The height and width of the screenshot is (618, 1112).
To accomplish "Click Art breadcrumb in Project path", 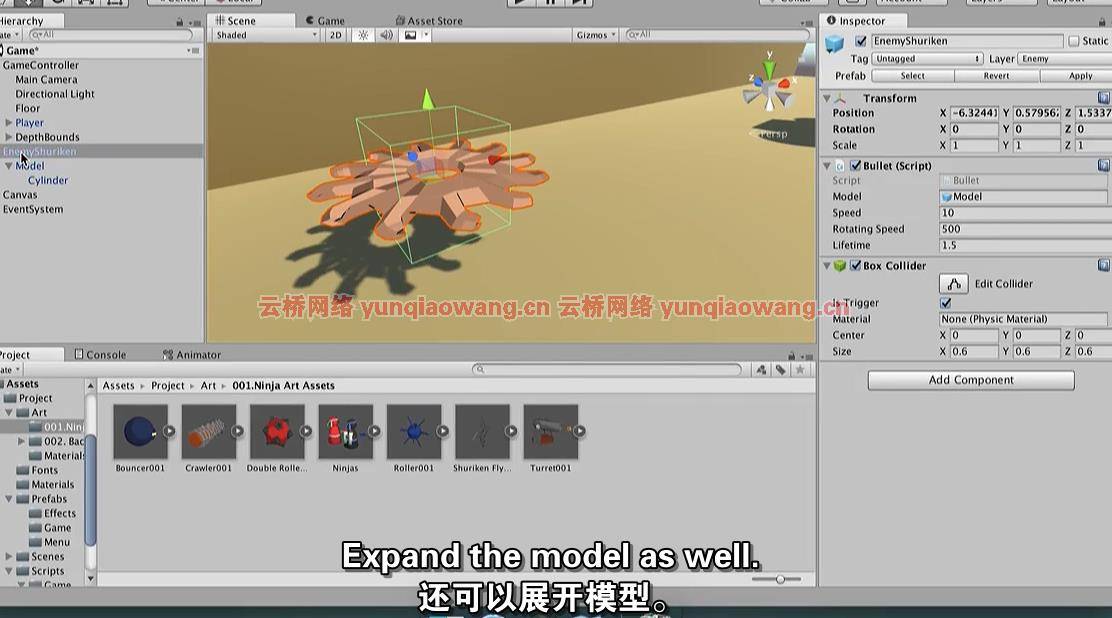I will (208, 385).
